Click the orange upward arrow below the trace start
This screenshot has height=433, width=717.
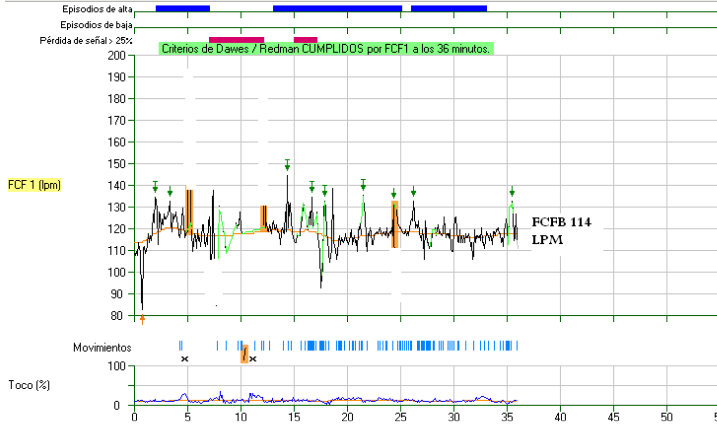[142, 319]
